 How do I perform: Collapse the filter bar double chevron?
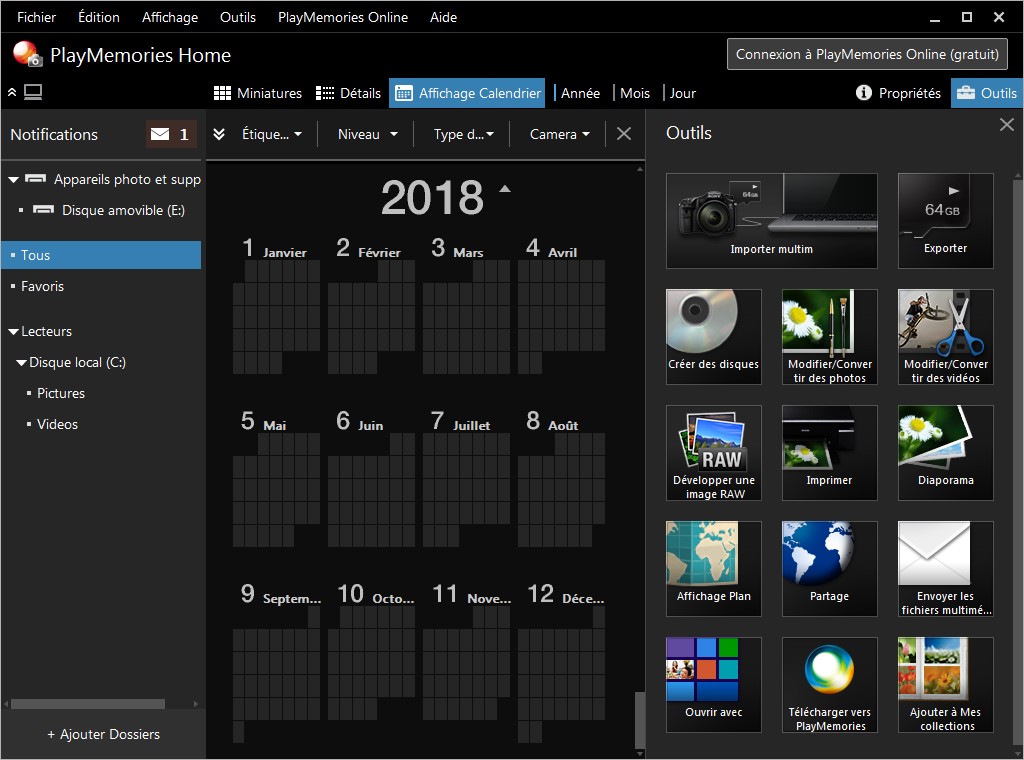coord(219,134)
